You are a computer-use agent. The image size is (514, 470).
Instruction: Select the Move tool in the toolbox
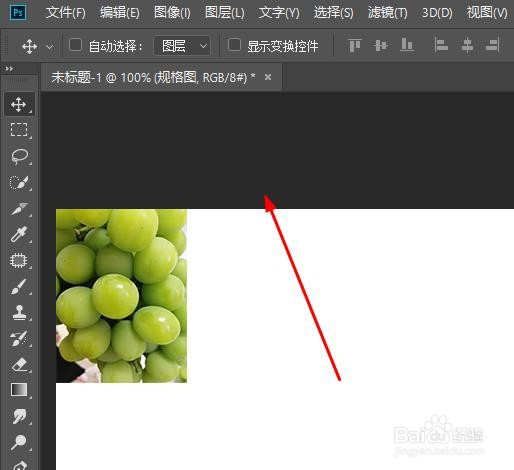(x=19, y=104)
